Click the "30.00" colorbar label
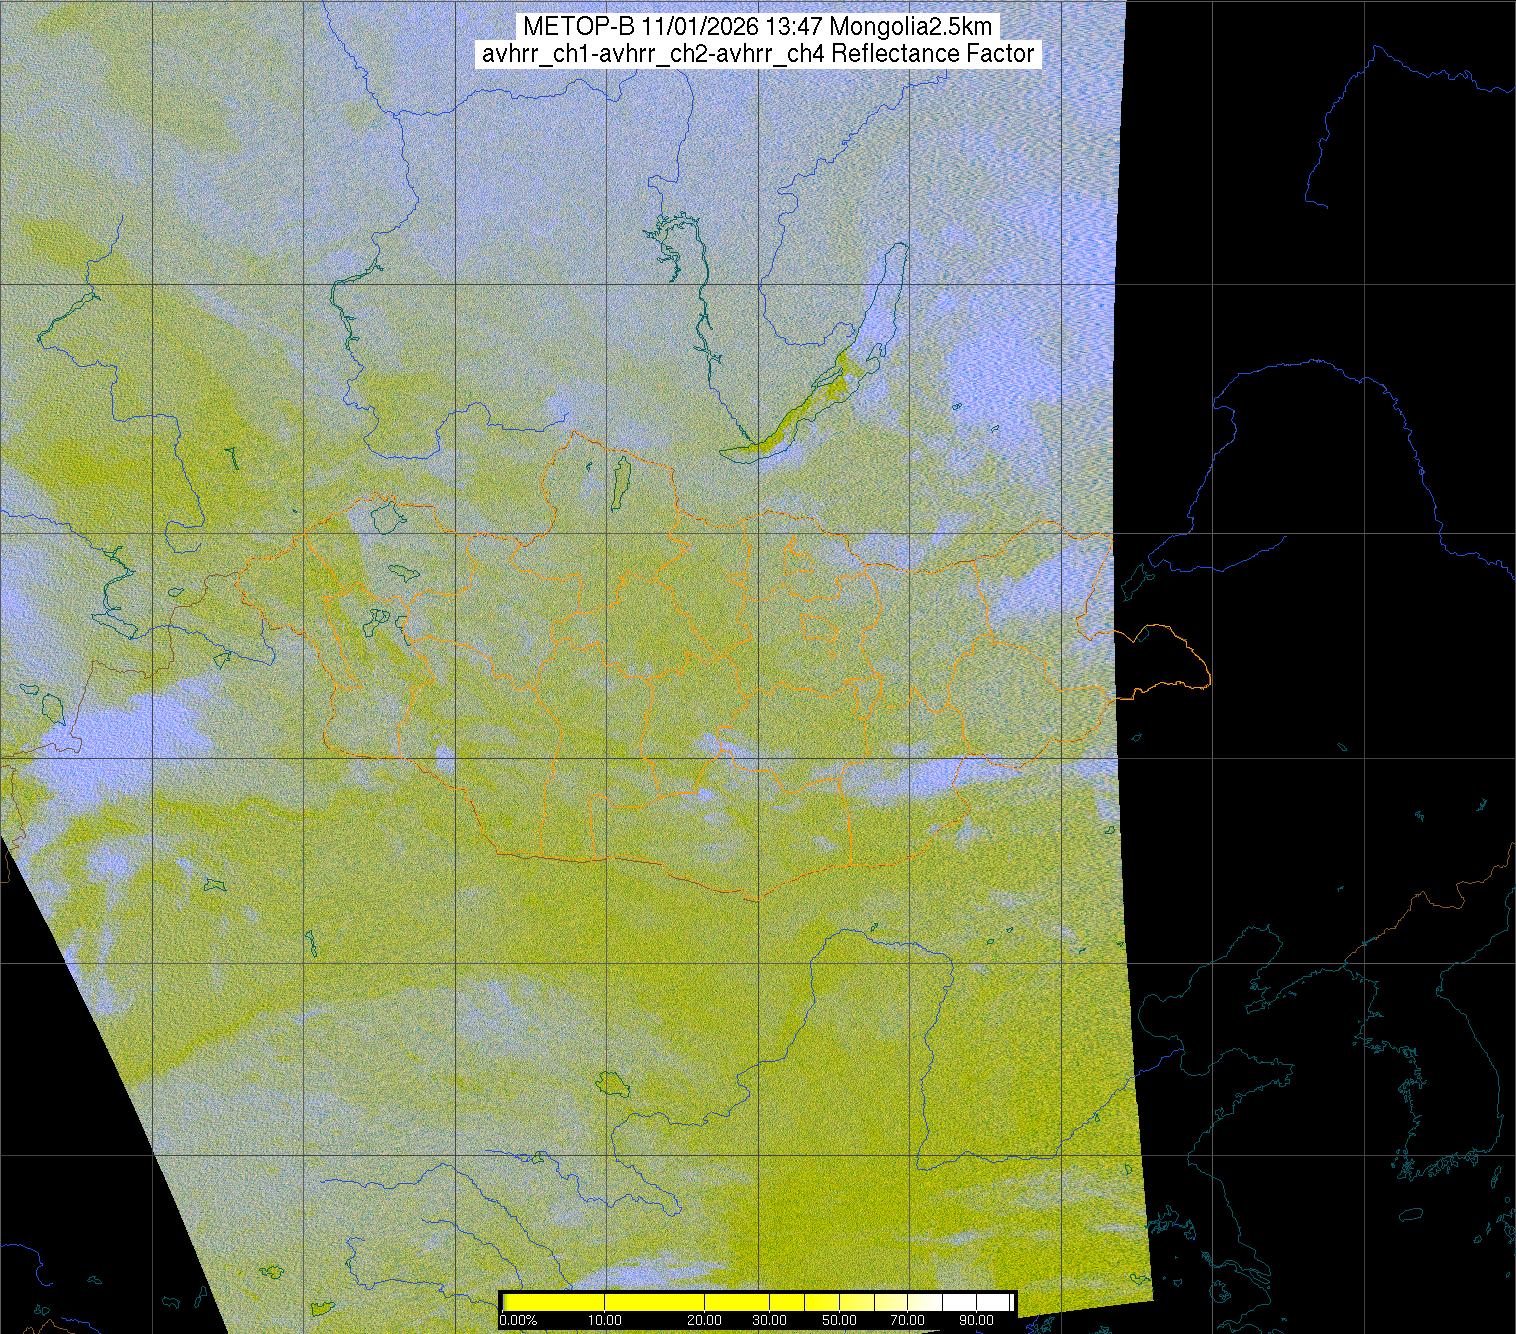The height and width of the screenshot is (1334, 1516). [768, 1320]
